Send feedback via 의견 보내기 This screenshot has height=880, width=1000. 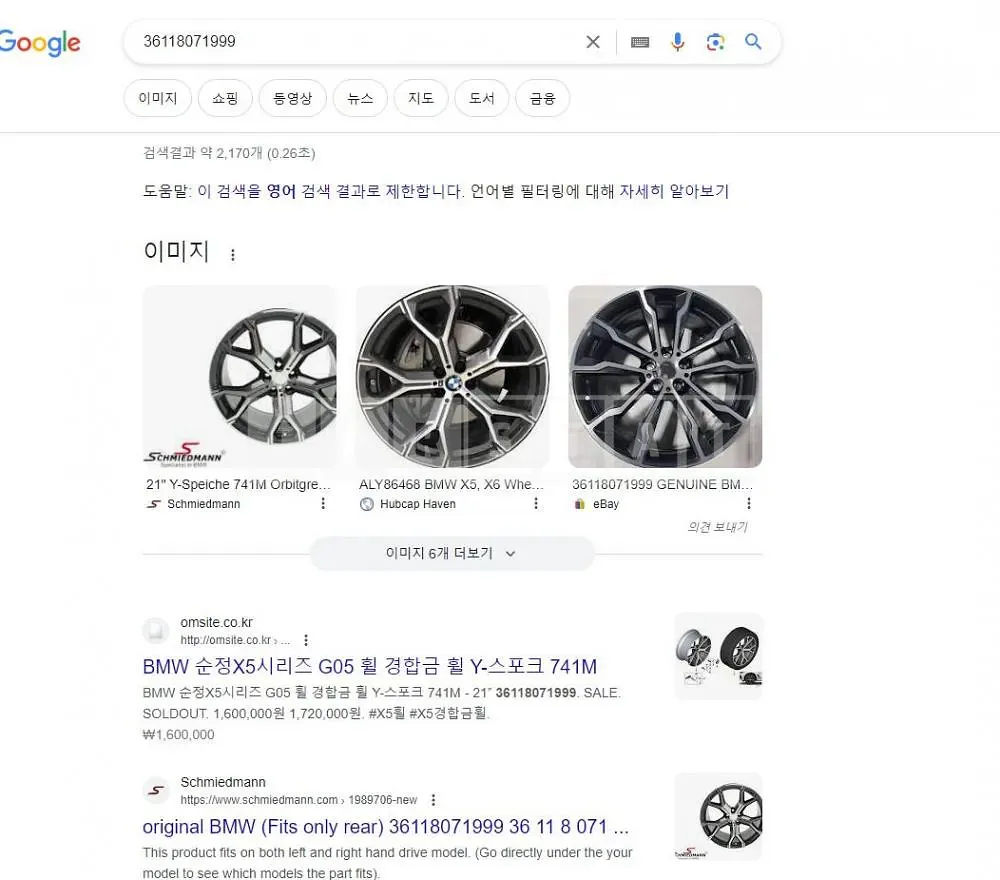(717, 527)
